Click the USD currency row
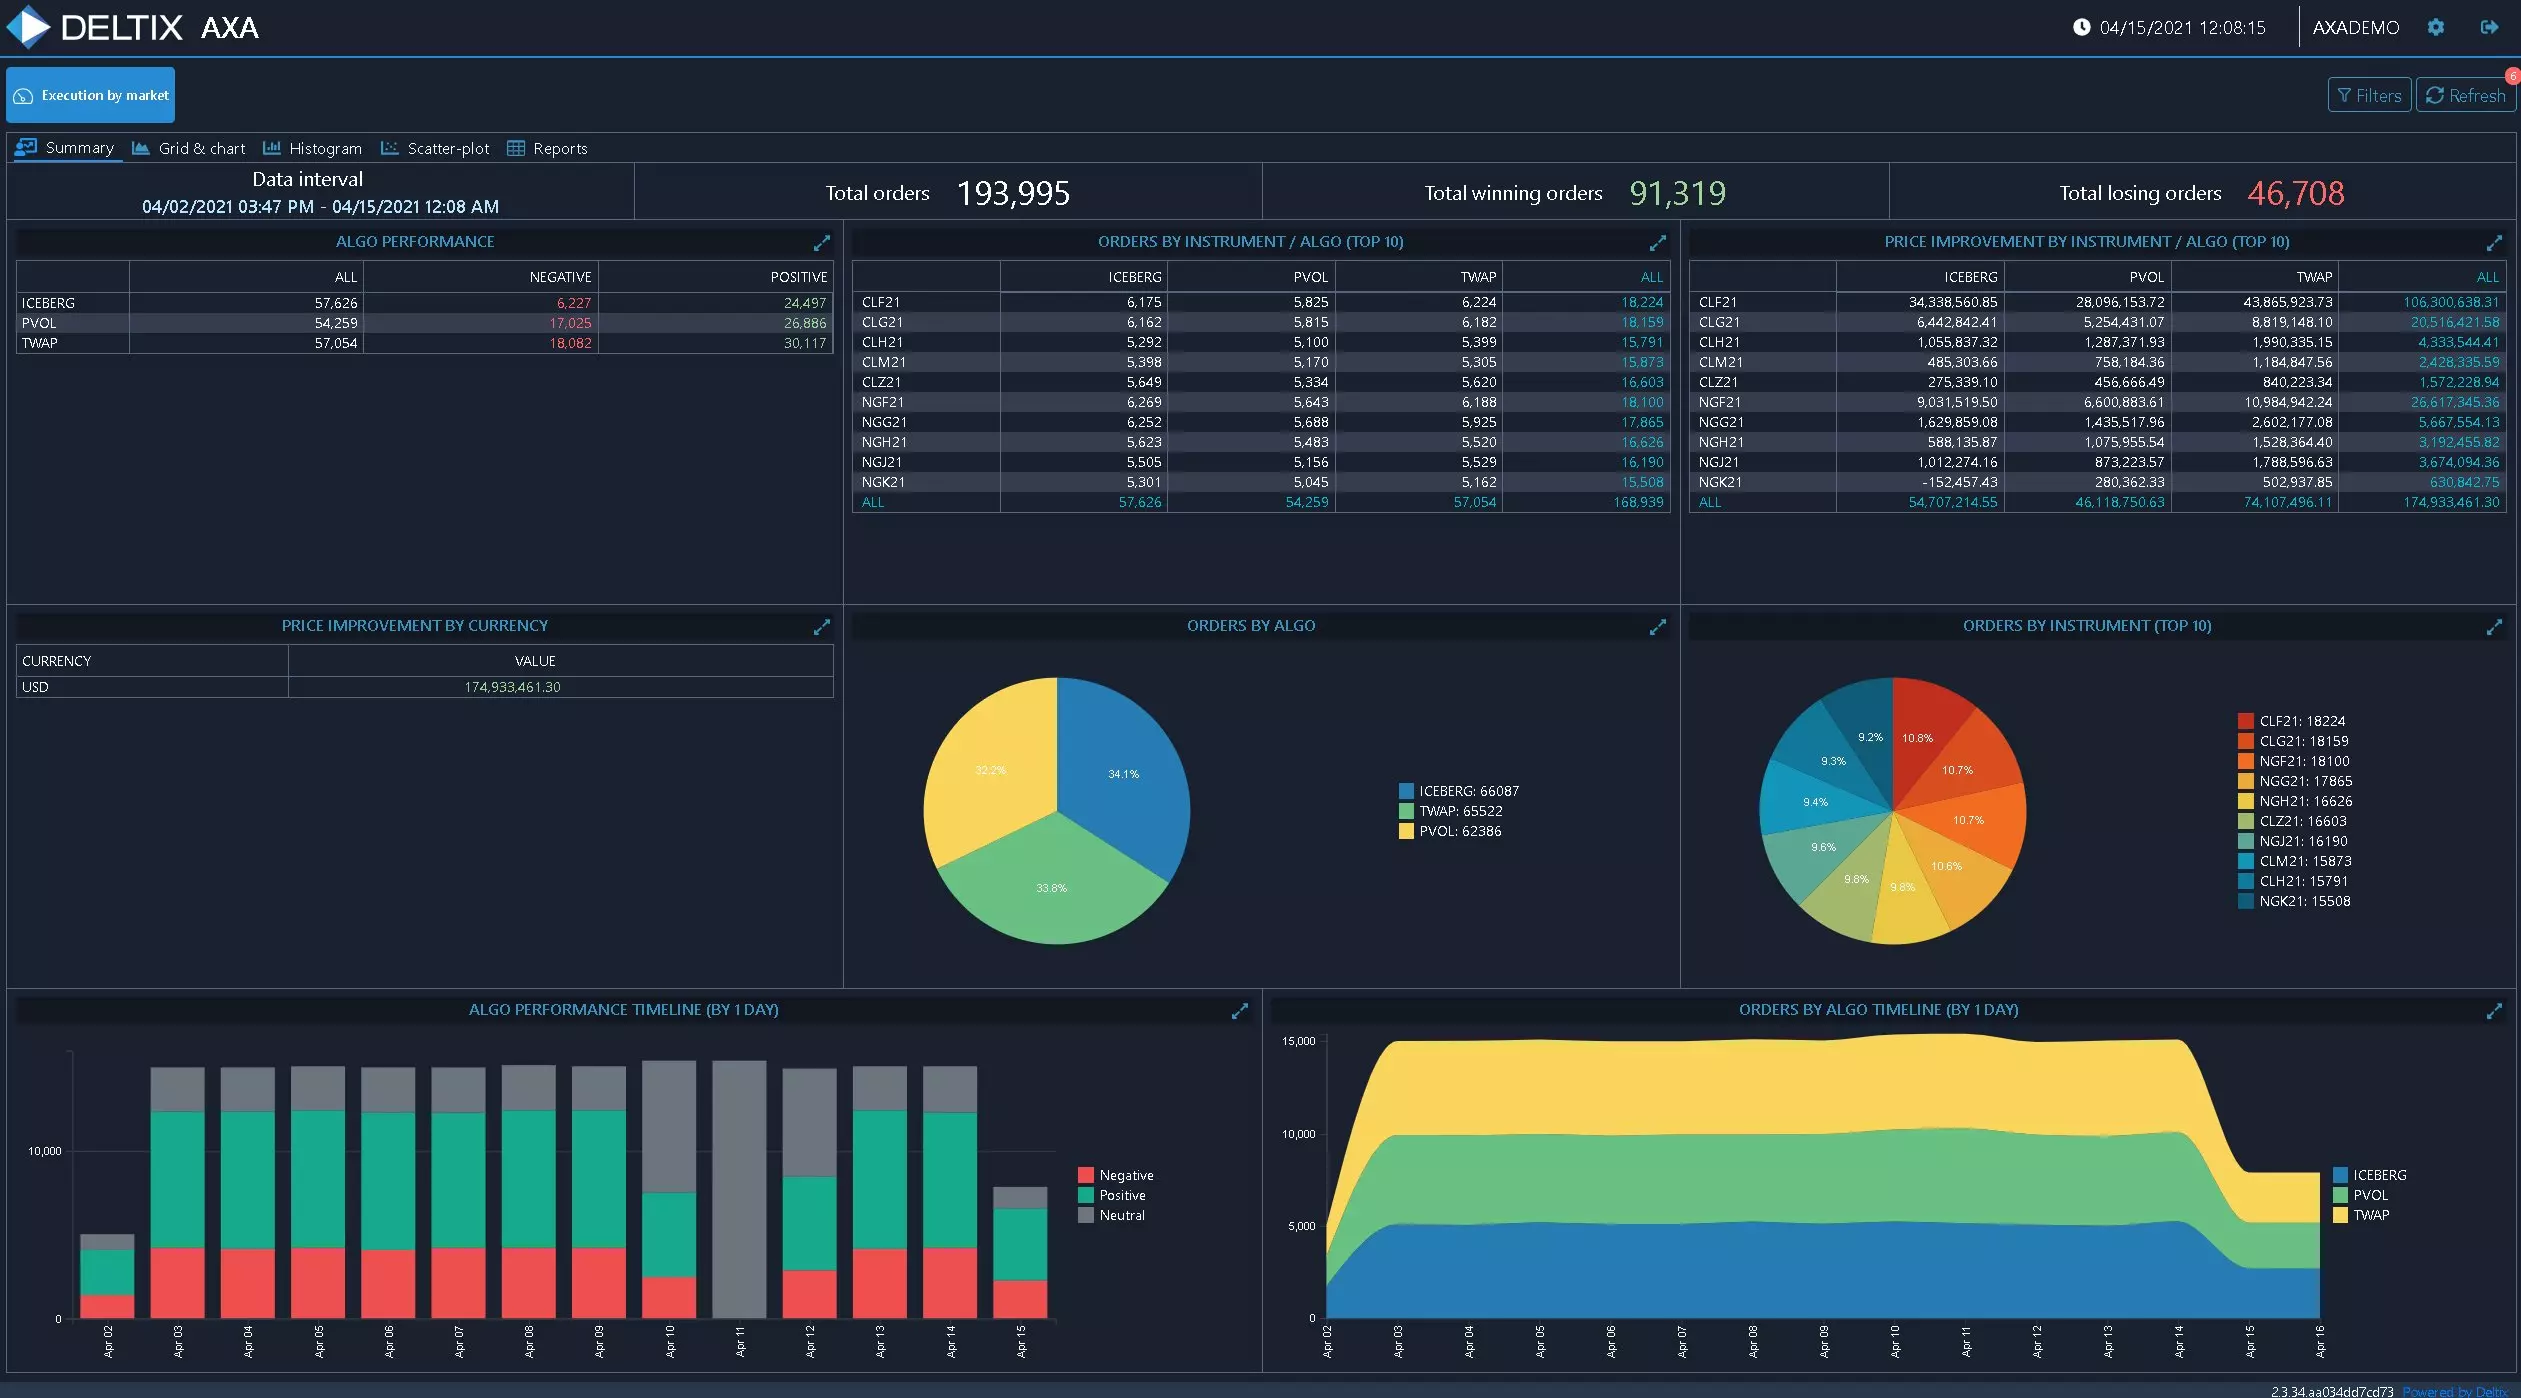The height and width of the screenshot is (1398, 2521). [x=424, y=687]
